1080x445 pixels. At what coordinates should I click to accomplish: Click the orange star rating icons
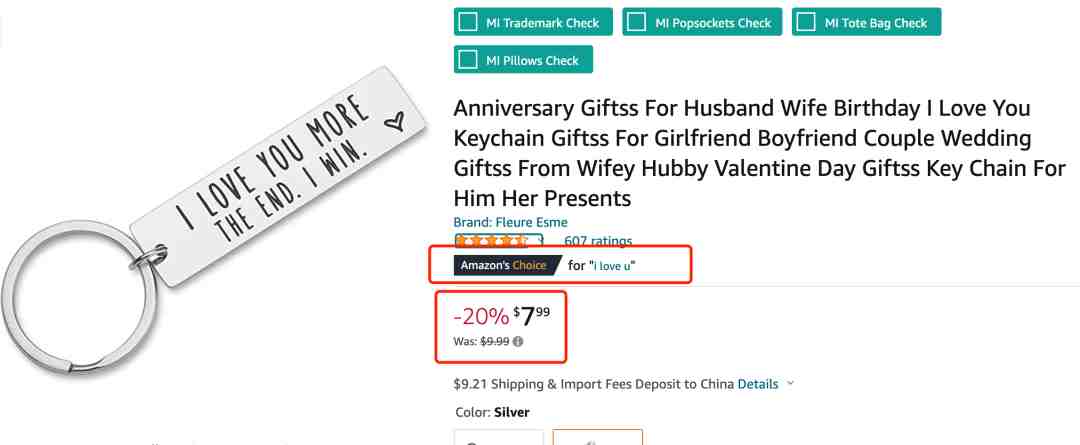(490, 241)
